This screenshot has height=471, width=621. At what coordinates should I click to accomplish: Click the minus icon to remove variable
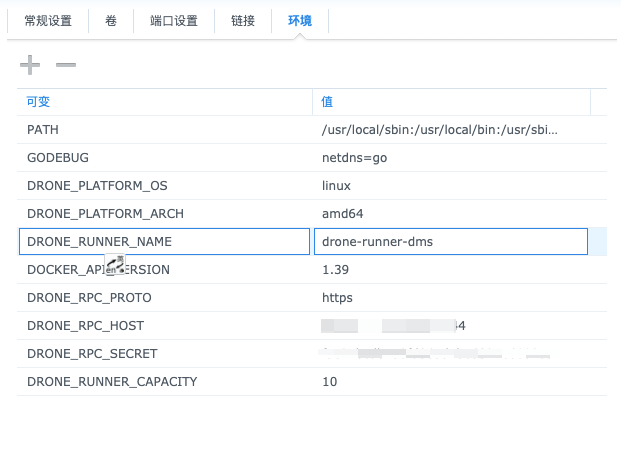tap(66, 65)
